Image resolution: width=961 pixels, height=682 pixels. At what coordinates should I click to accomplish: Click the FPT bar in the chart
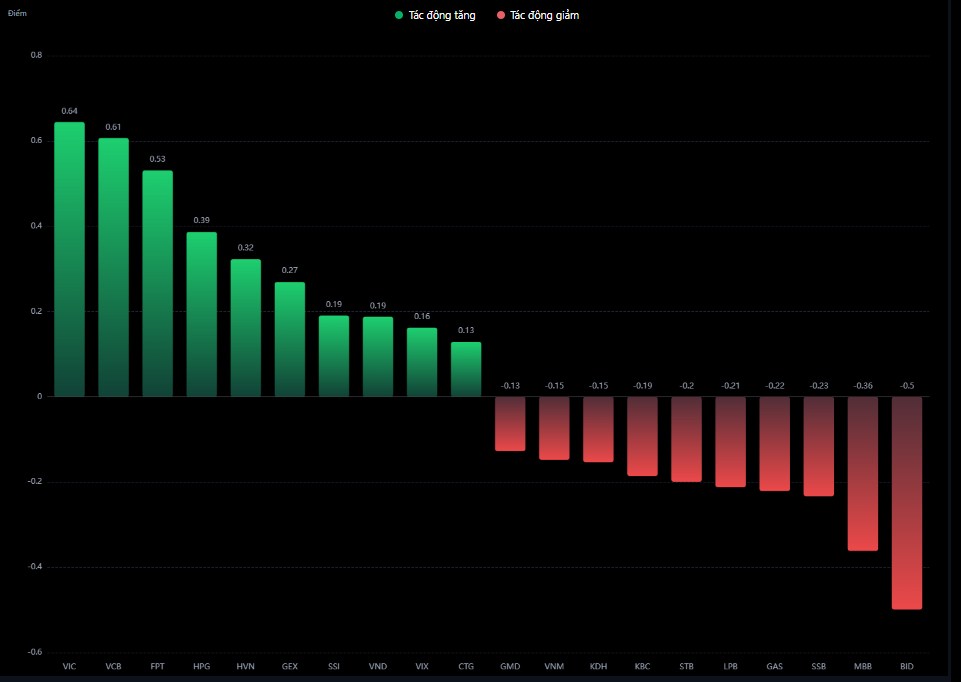pyautogui.click(x=157, y=284)
